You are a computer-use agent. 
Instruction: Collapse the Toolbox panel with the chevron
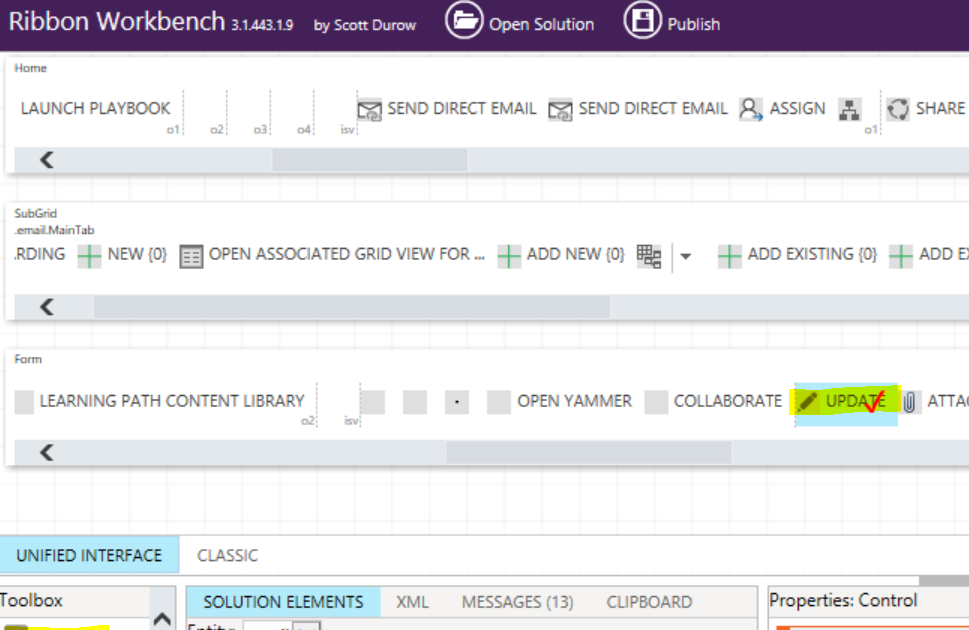point(160,617)
